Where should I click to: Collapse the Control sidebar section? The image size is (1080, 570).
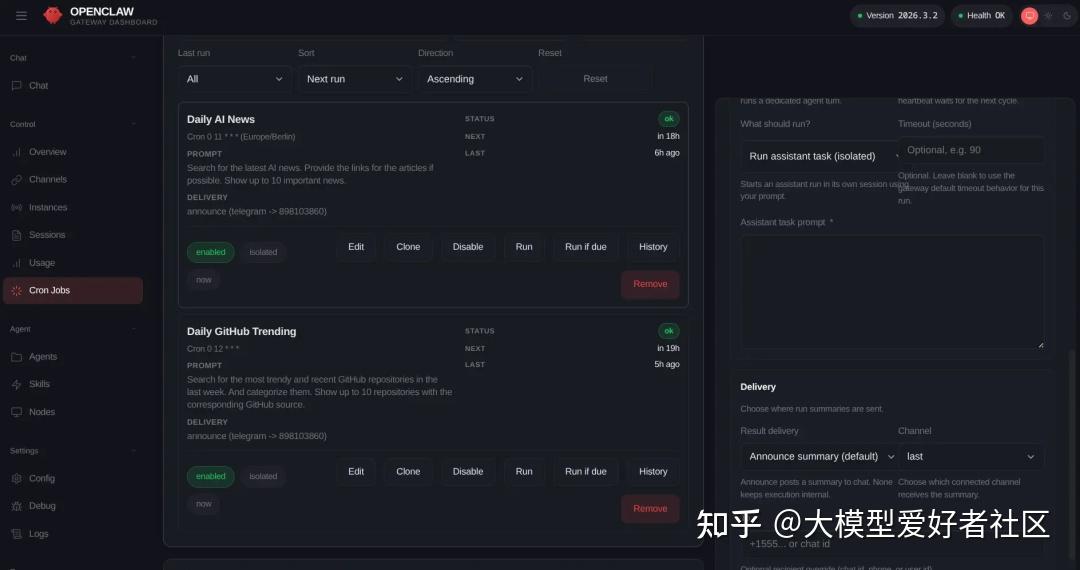(133, 125)
